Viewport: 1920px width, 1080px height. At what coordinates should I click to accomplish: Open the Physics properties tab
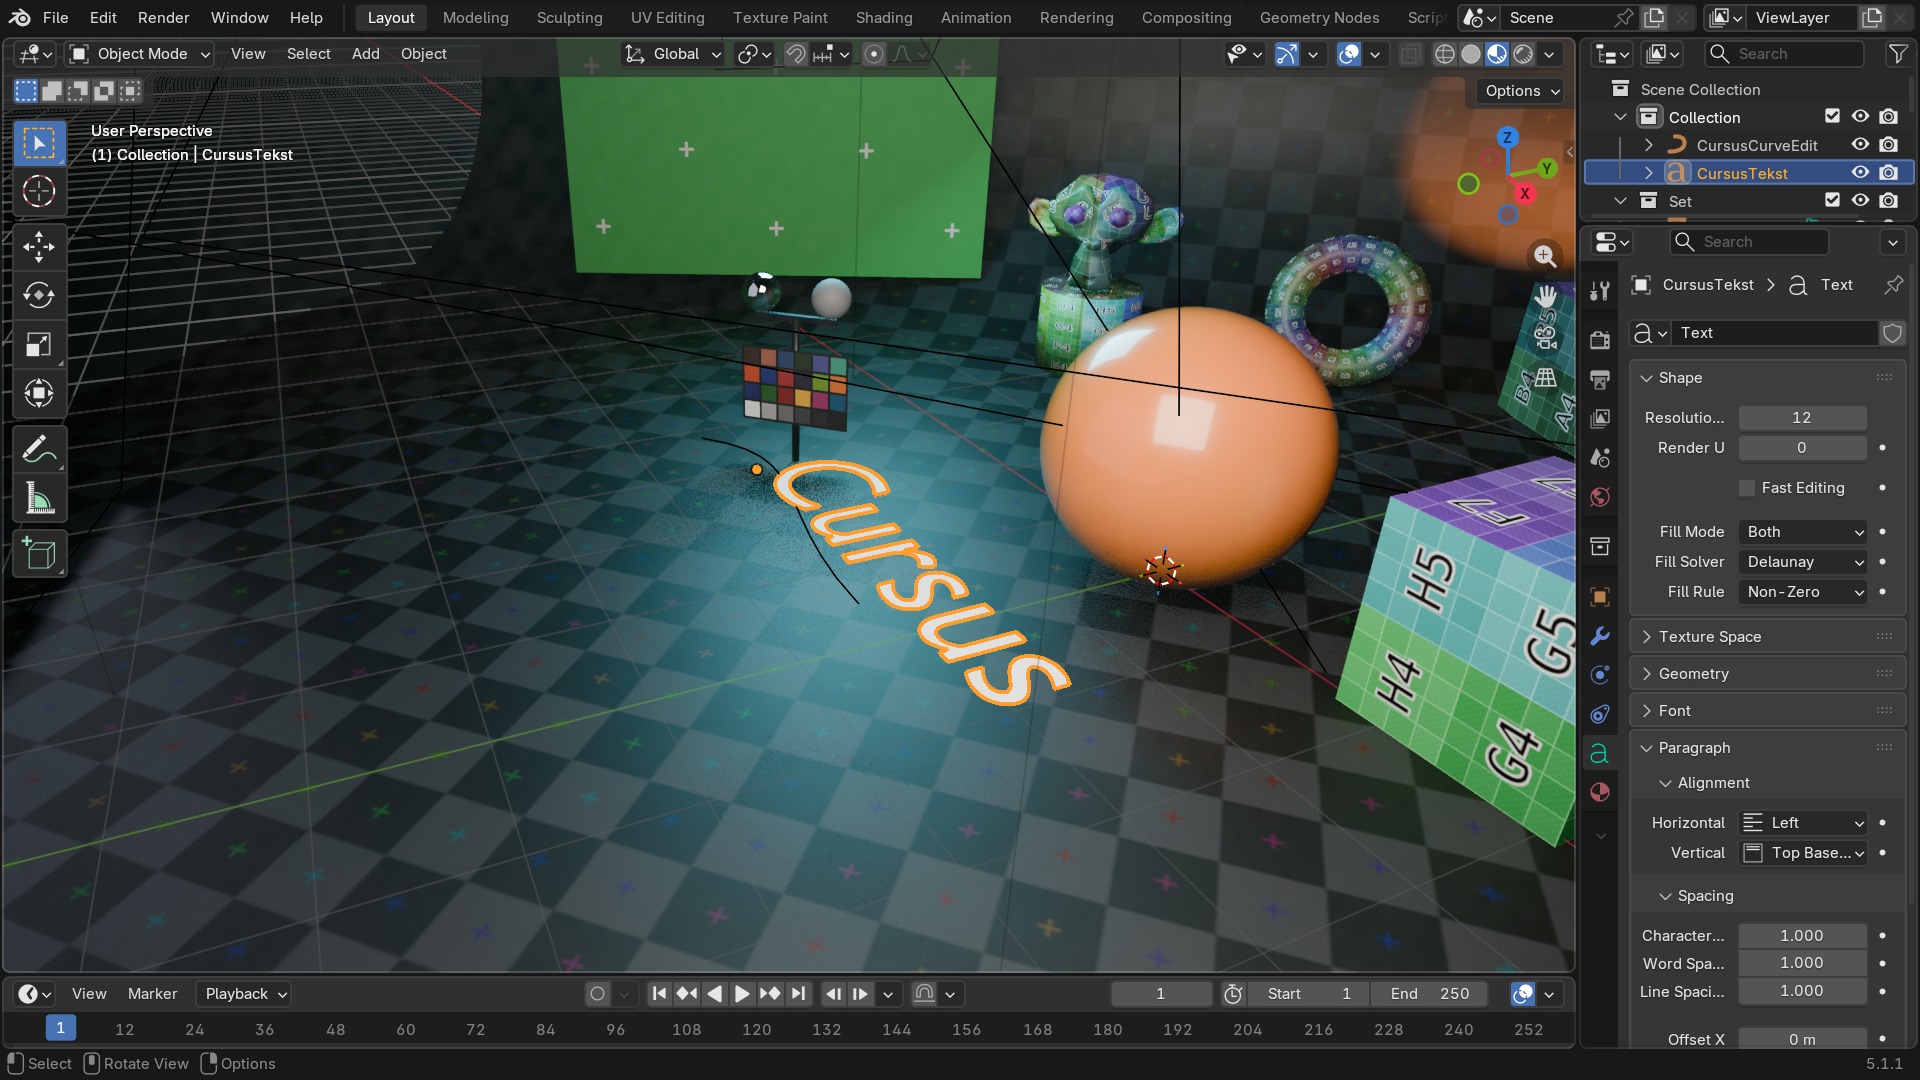coord(1600,675)
